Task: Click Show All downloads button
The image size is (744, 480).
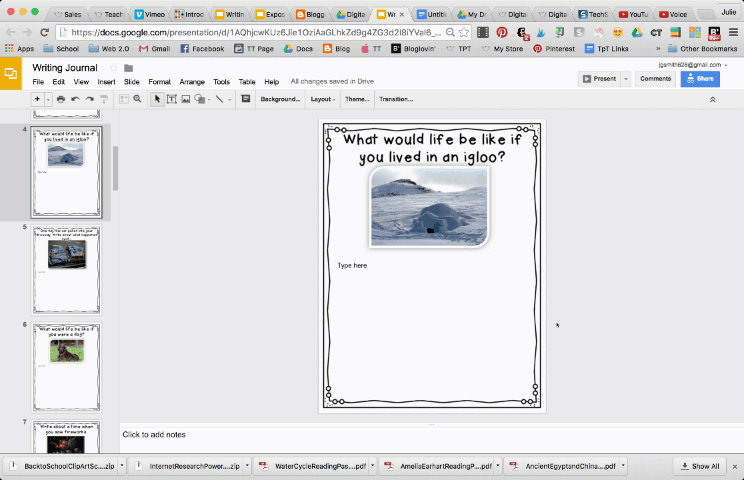Action: [700, 466]
